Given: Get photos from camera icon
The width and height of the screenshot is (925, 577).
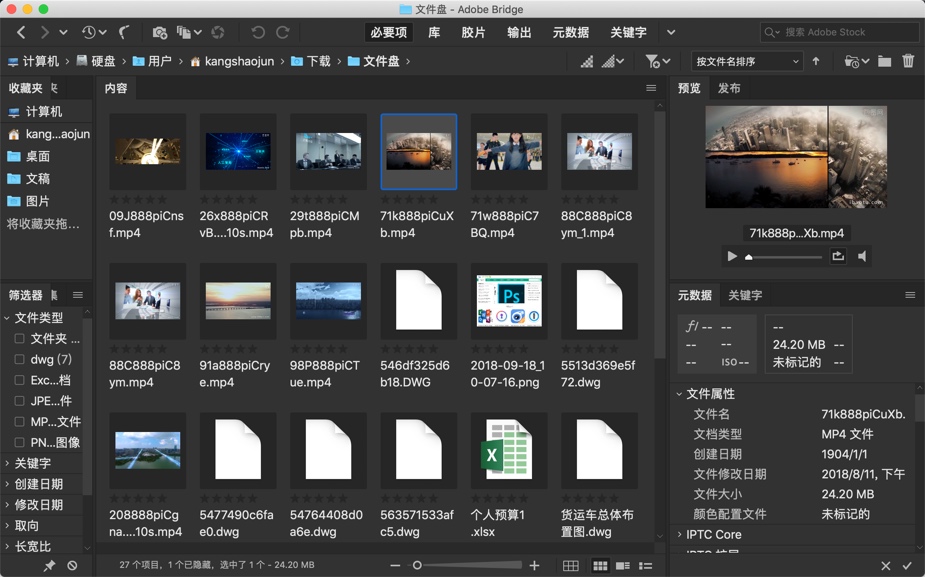Looking at the screenshot, I should pyautogui.click(x=159, y=32).
